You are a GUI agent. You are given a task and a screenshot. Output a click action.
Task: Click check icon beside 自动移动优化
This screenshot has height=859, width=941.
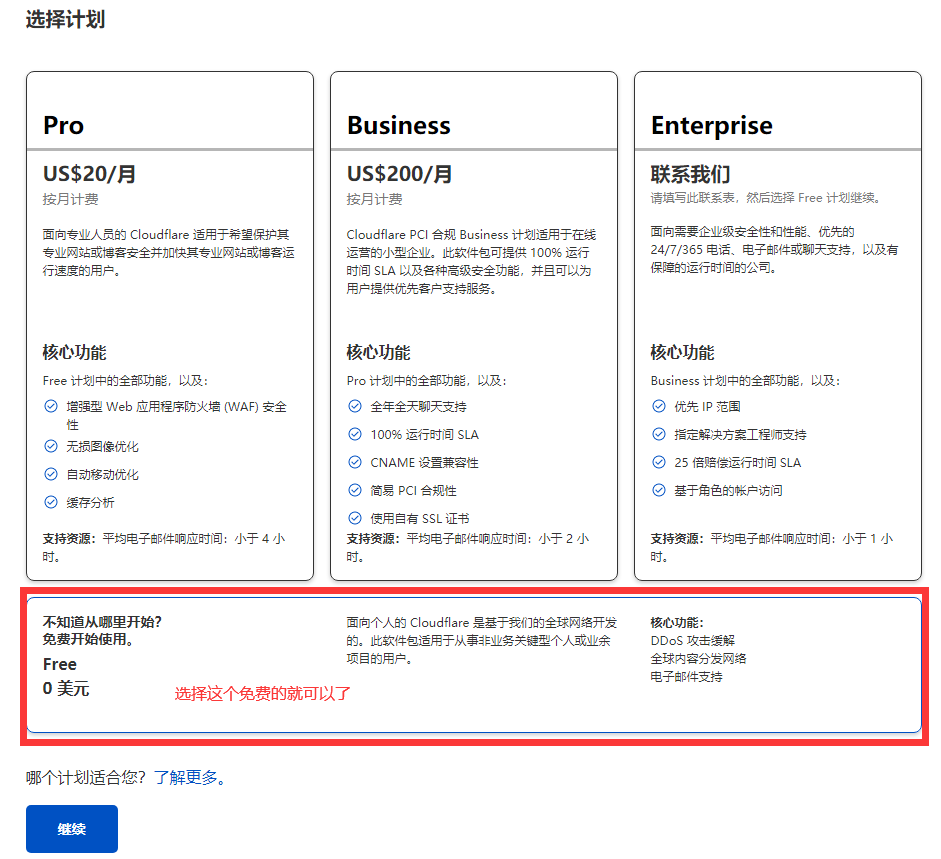coord(51,474)
